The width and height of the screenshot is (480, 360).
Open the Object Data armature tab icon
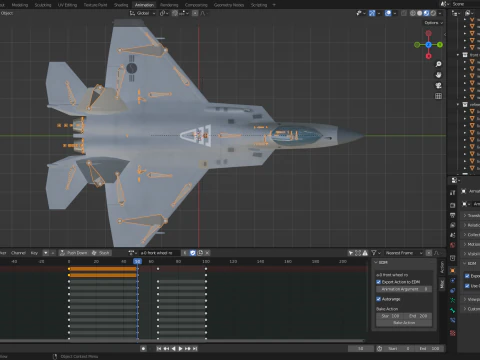pos(452,300)
